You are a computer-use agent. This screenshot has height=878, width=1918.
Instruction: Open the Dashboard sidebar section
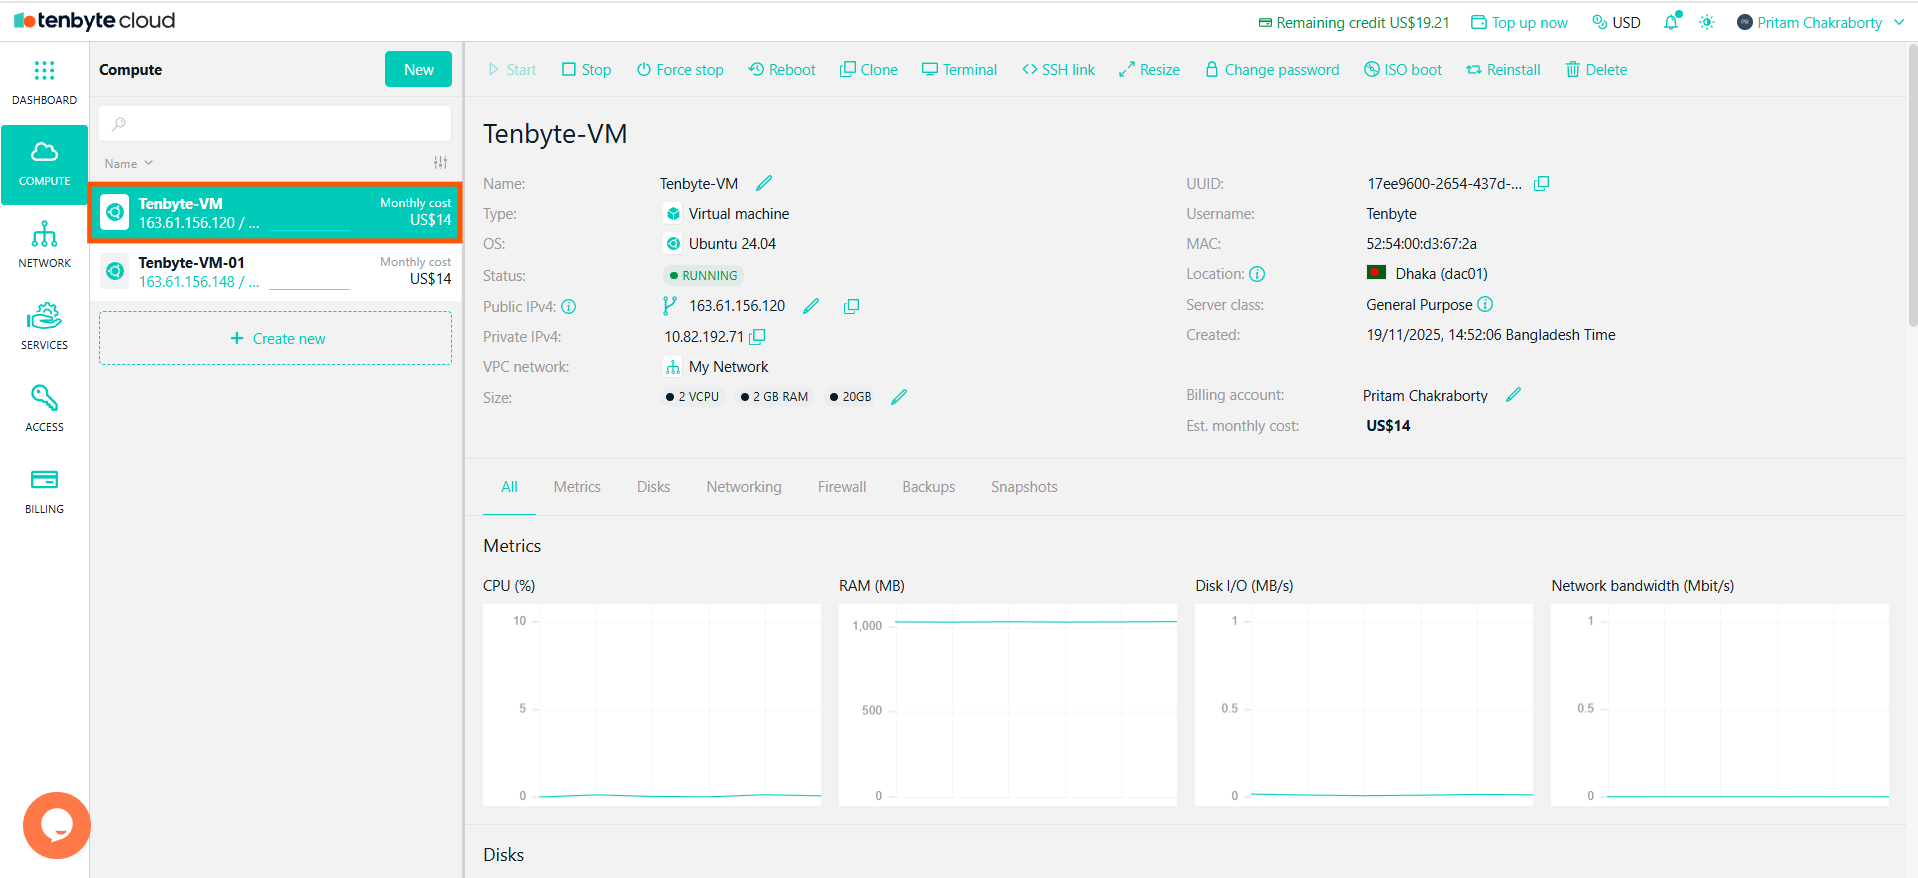click(44, 83)
